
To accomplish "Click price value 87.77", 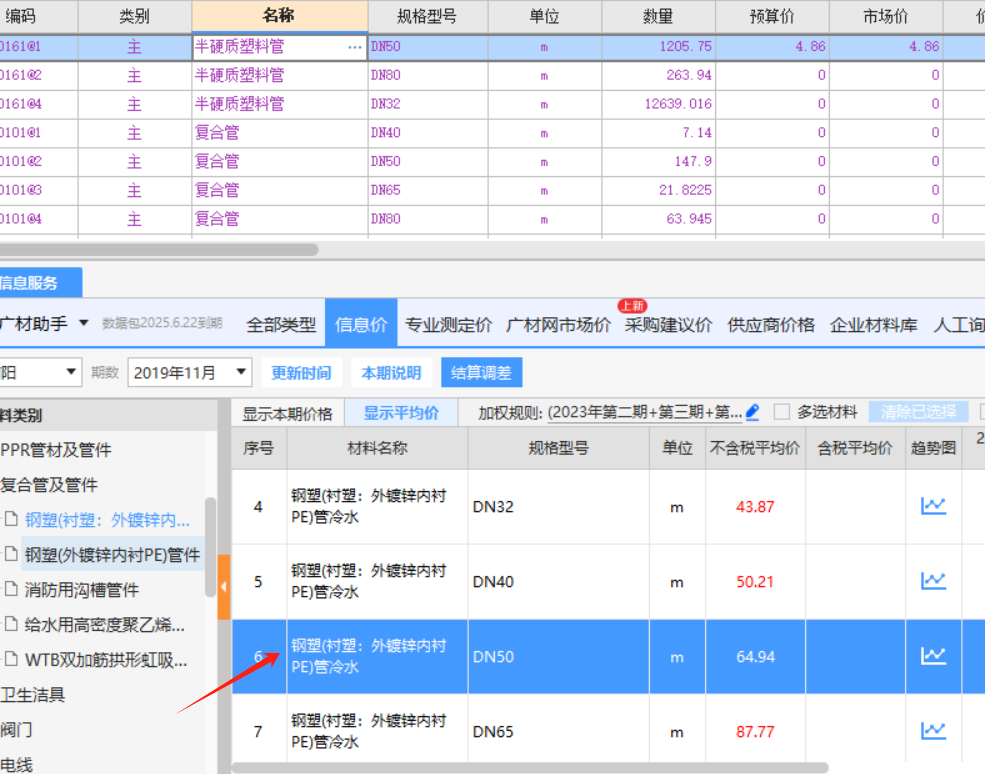I will [x=755, y=732].
